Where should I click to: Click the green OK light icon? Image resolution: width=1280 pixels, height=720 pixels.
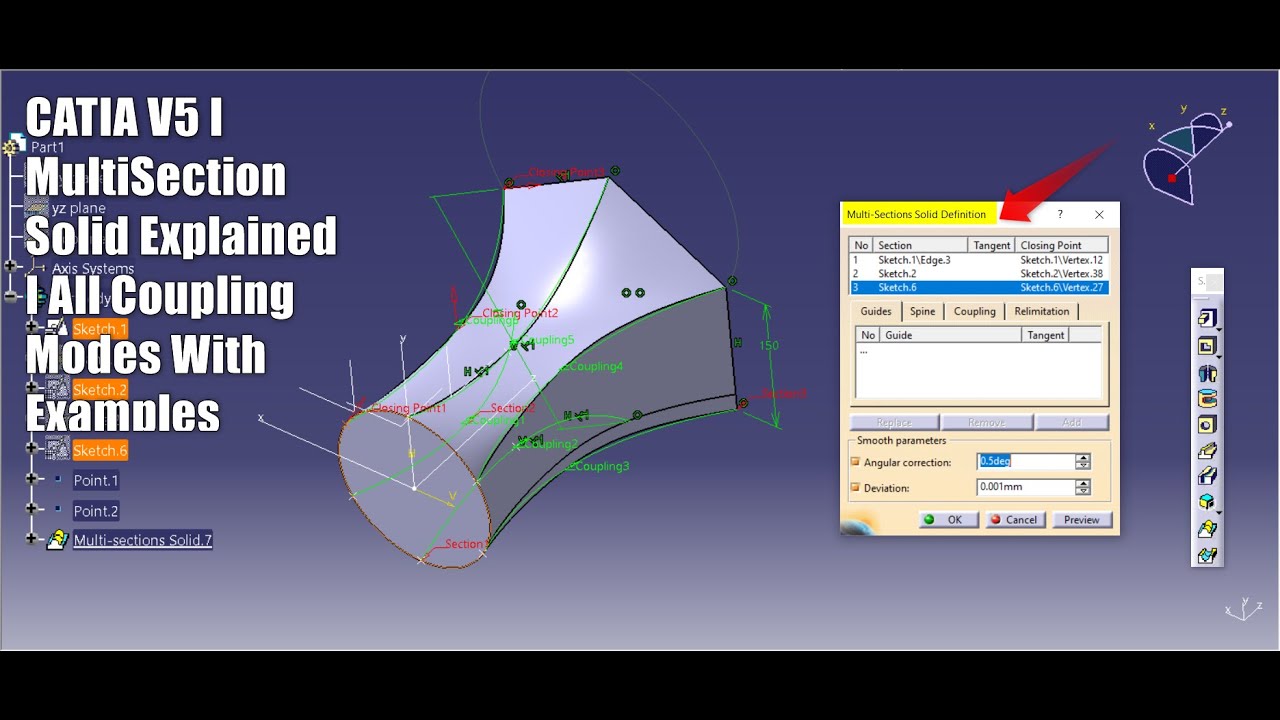(929, 520)
